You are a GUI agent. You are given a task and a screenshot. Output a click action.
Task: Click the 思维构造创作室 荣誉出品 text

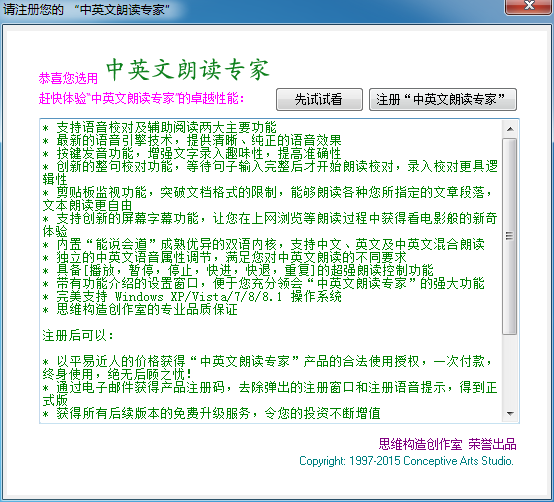click(447, 444)
